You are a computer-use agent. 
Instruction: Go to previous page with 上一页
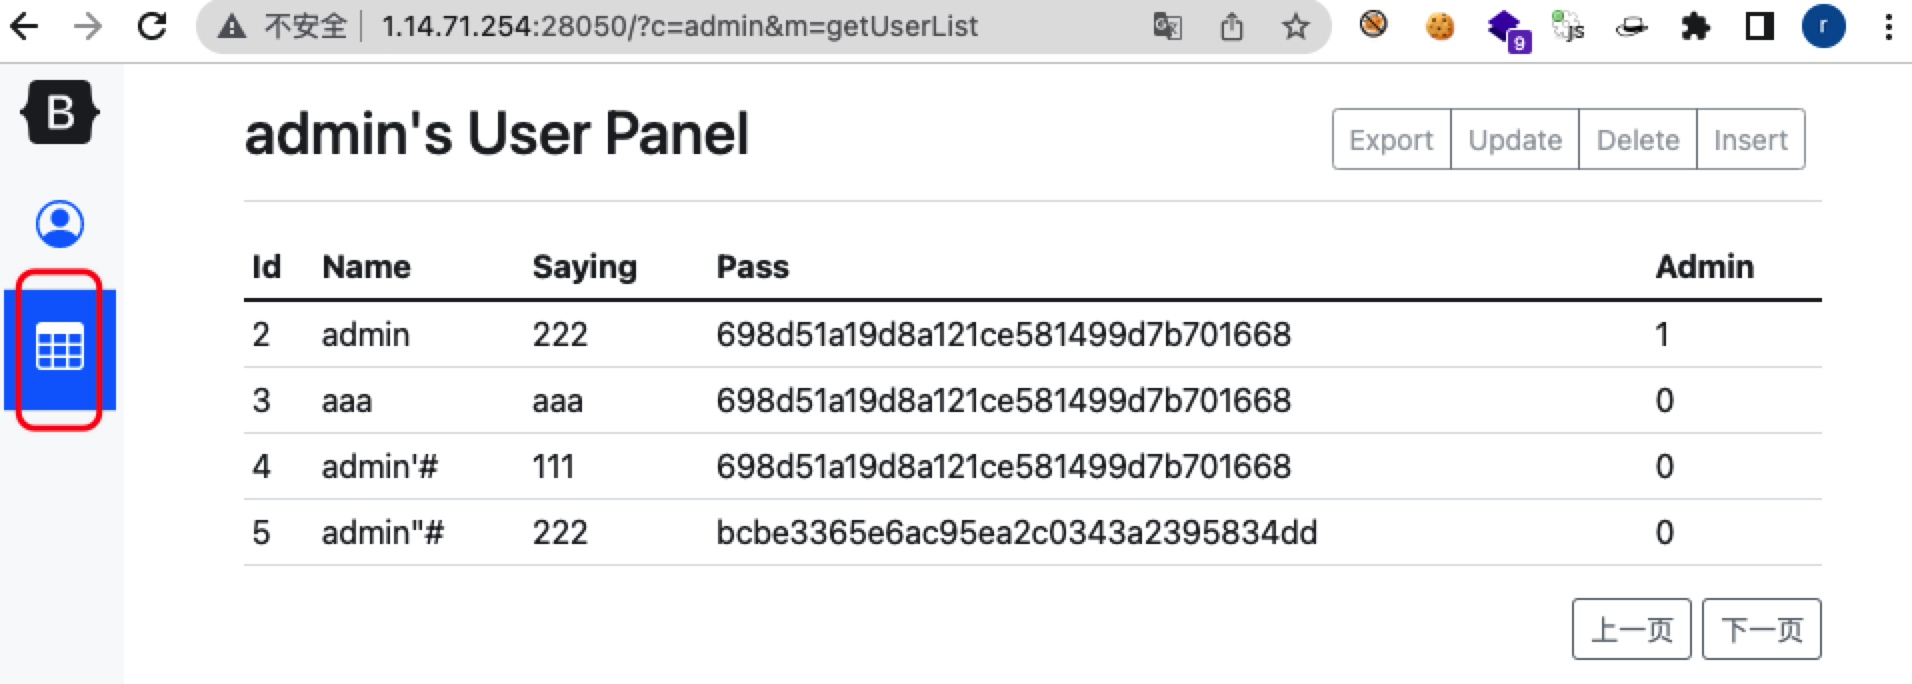pyautogui.click(x=1631, y=629)
